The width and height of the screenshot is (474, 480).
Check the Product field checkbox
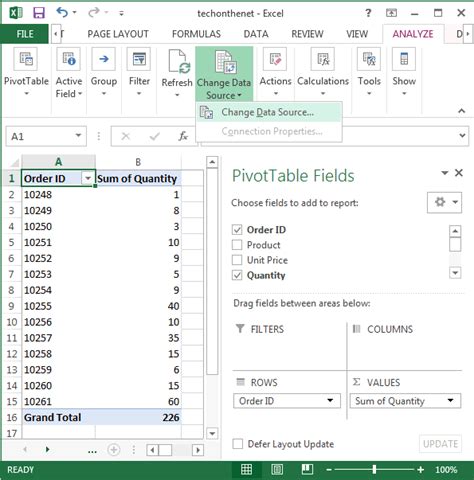tap(237, 245)
